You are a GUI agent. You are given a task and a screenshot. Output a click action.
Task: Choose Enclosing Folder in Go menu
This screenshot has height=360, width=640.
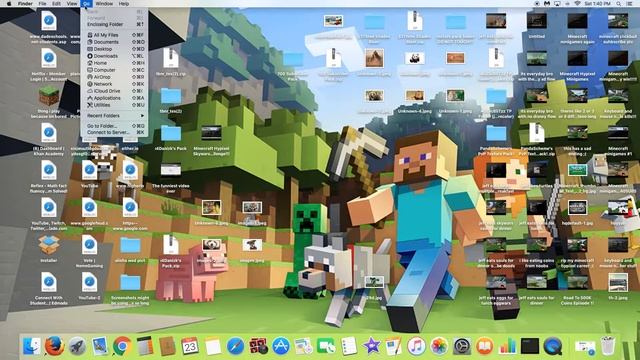(x=114, y=24)
